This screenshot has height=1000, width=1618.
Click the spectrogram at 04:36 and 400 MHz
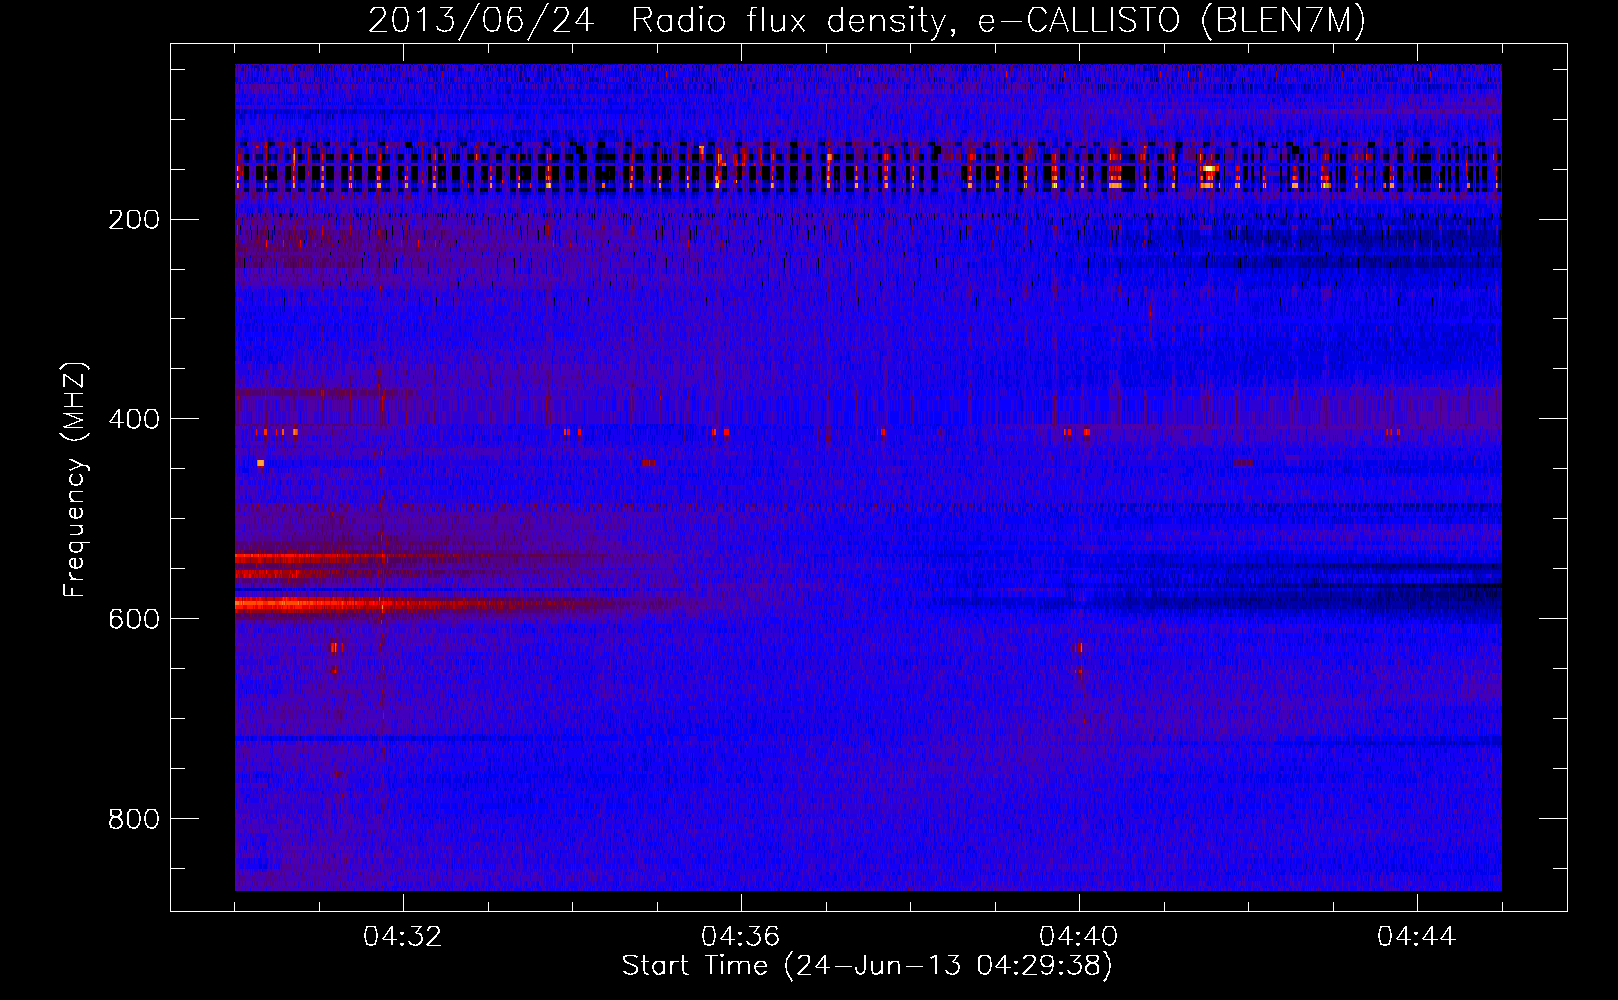pos(741,418)
